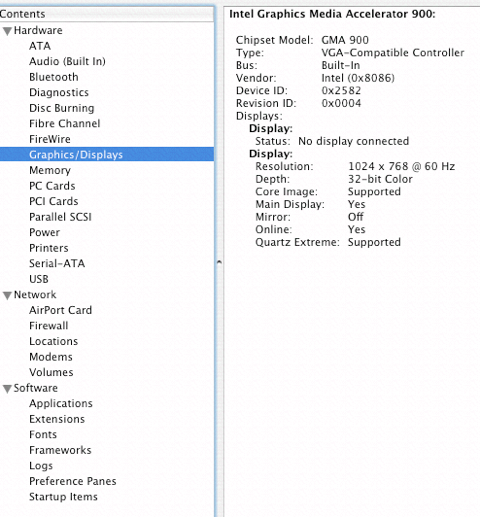The image size is (480, 517).
Task: Collapse the Hardware section triangle
Action: coord(7,31)
